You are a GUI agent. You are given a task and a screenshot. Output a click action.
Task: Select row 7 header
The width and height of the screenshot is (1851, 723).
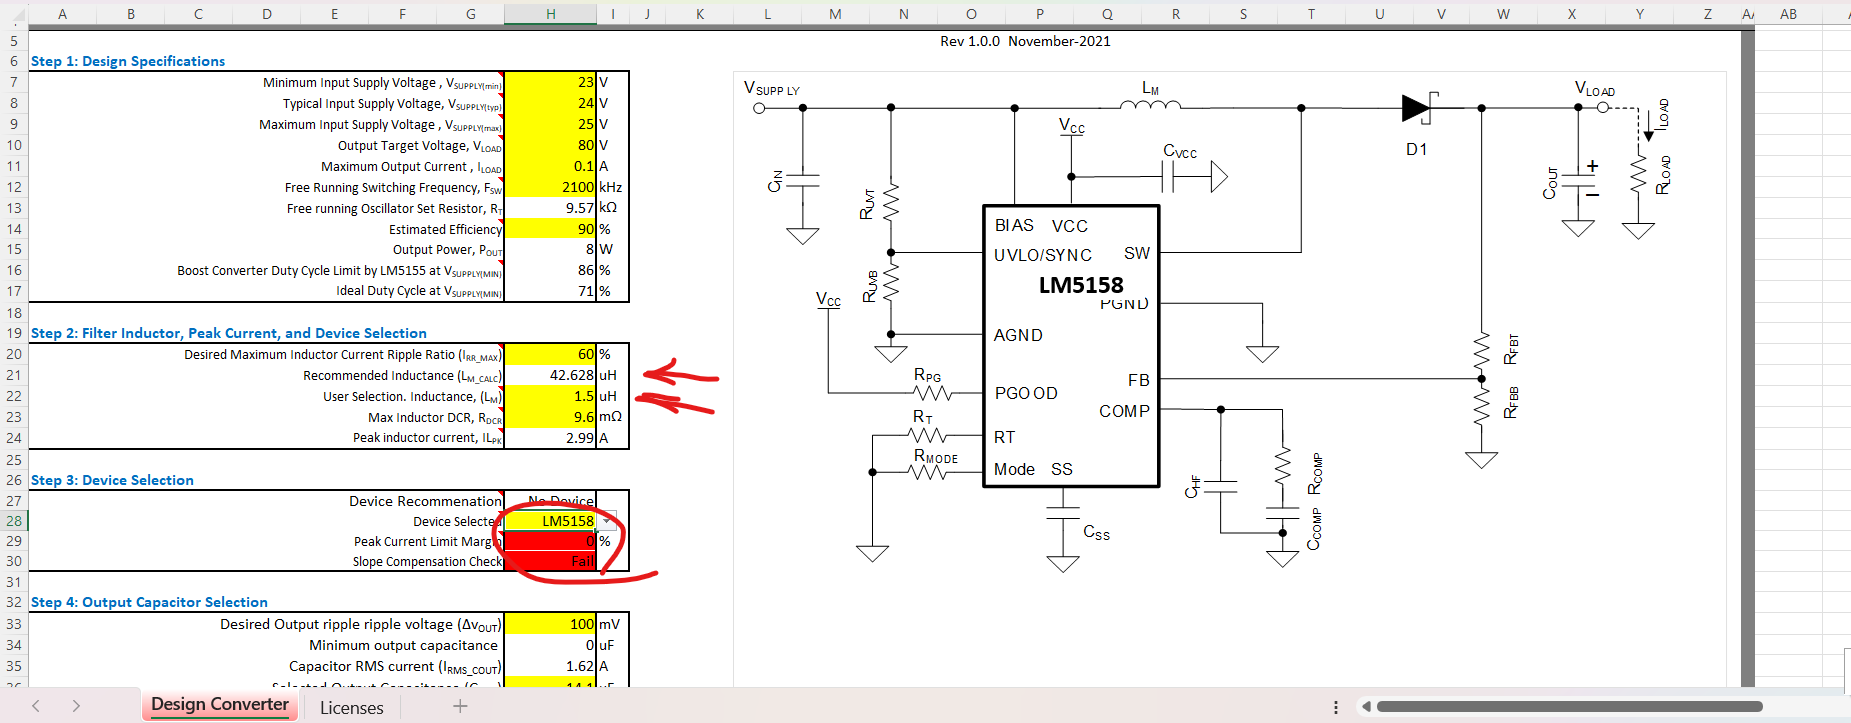14,82
